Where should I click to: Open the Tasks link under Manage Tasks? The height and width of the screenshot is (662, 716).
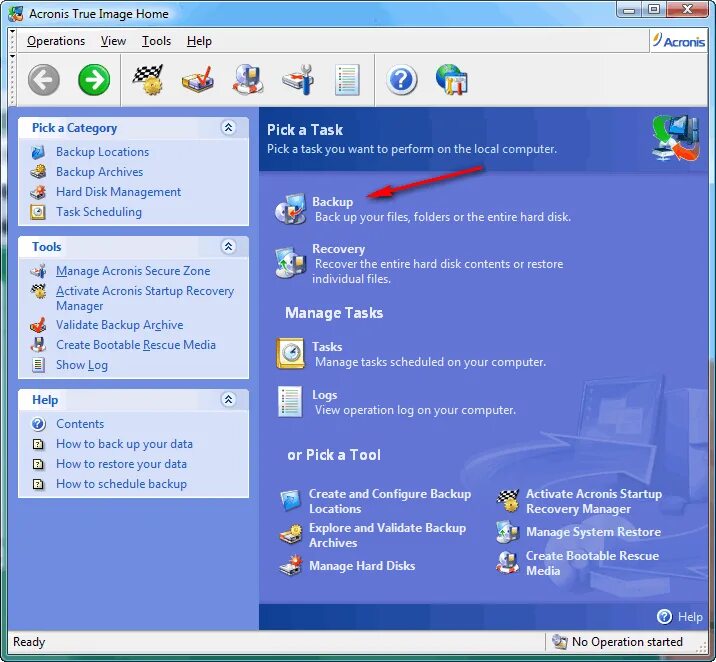[327, 347]
